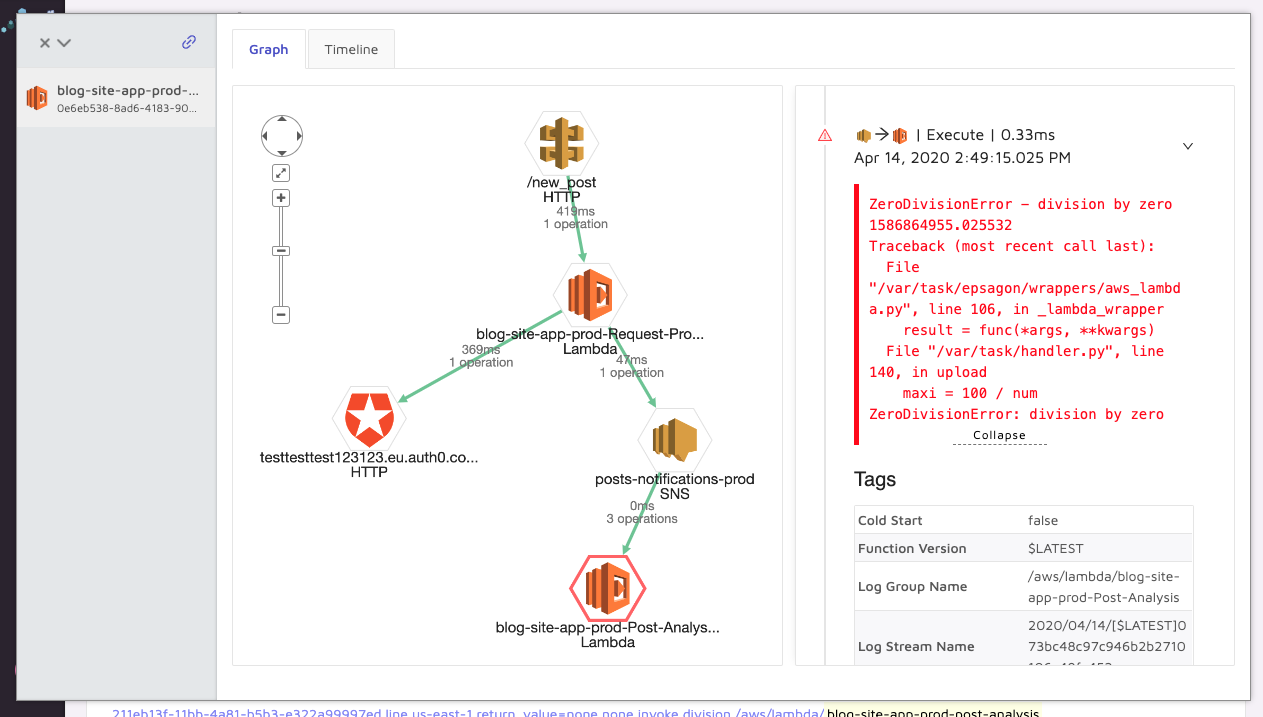The width and height of the screenshot is (1263, 717).
Task: Click the 419ms edge label
Action: point(575,212)
